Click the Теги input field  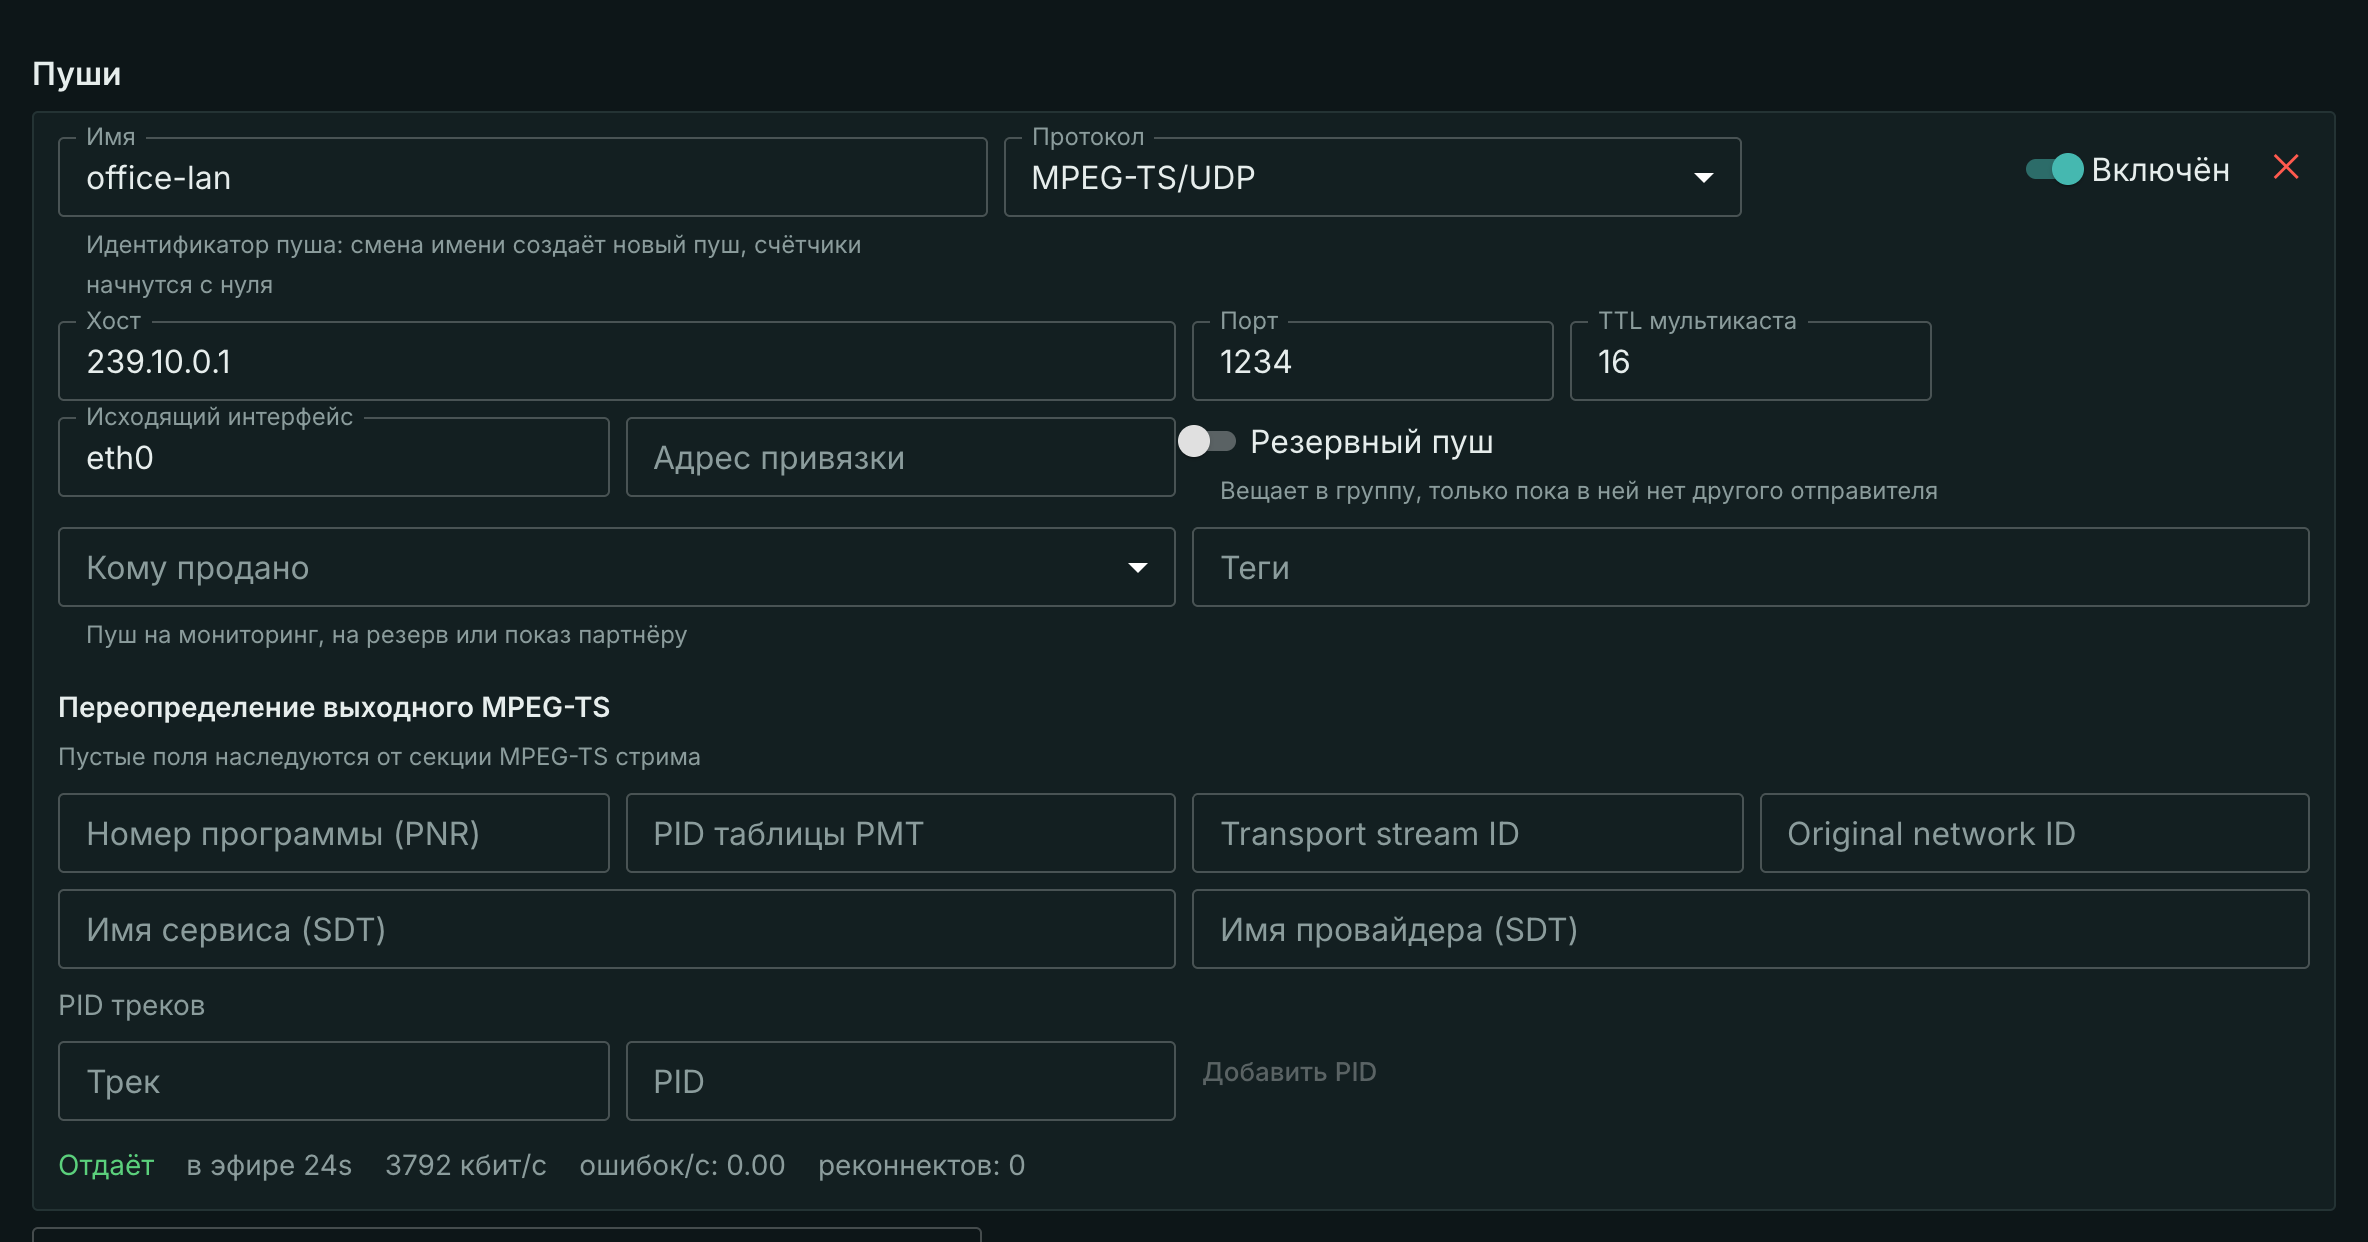click(x=1750, y=567)
